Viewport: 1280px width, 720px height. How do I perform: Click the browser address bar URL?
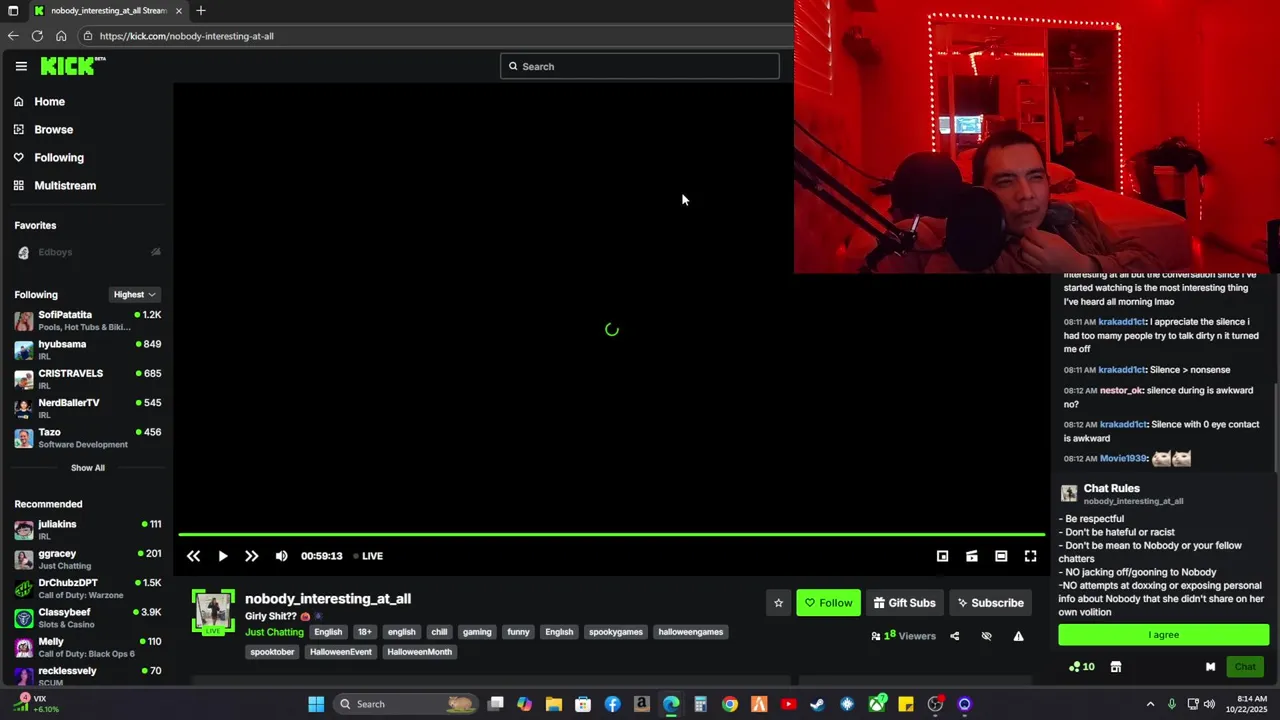187,36
